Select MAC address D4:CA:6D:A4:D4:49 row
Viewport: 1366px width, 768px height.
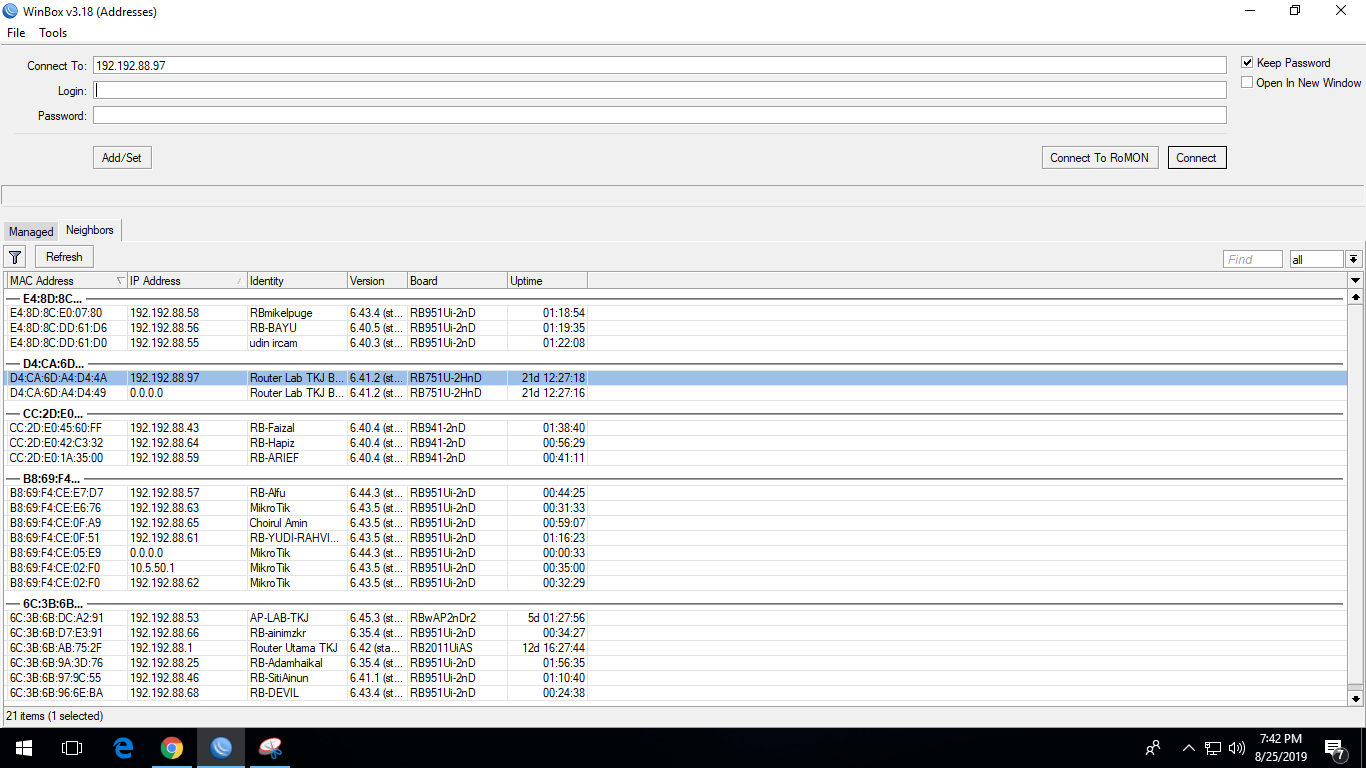[x=677, y=393]
